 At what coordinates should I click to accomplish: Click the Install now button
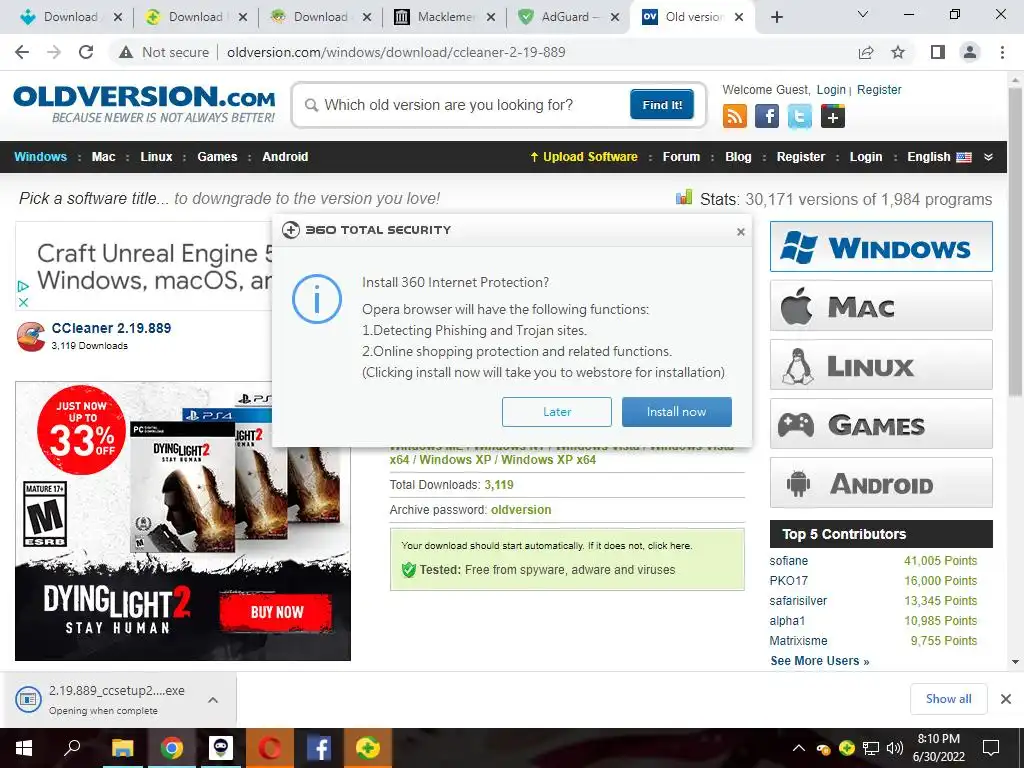pyautogui.click(x=677, y=412)
